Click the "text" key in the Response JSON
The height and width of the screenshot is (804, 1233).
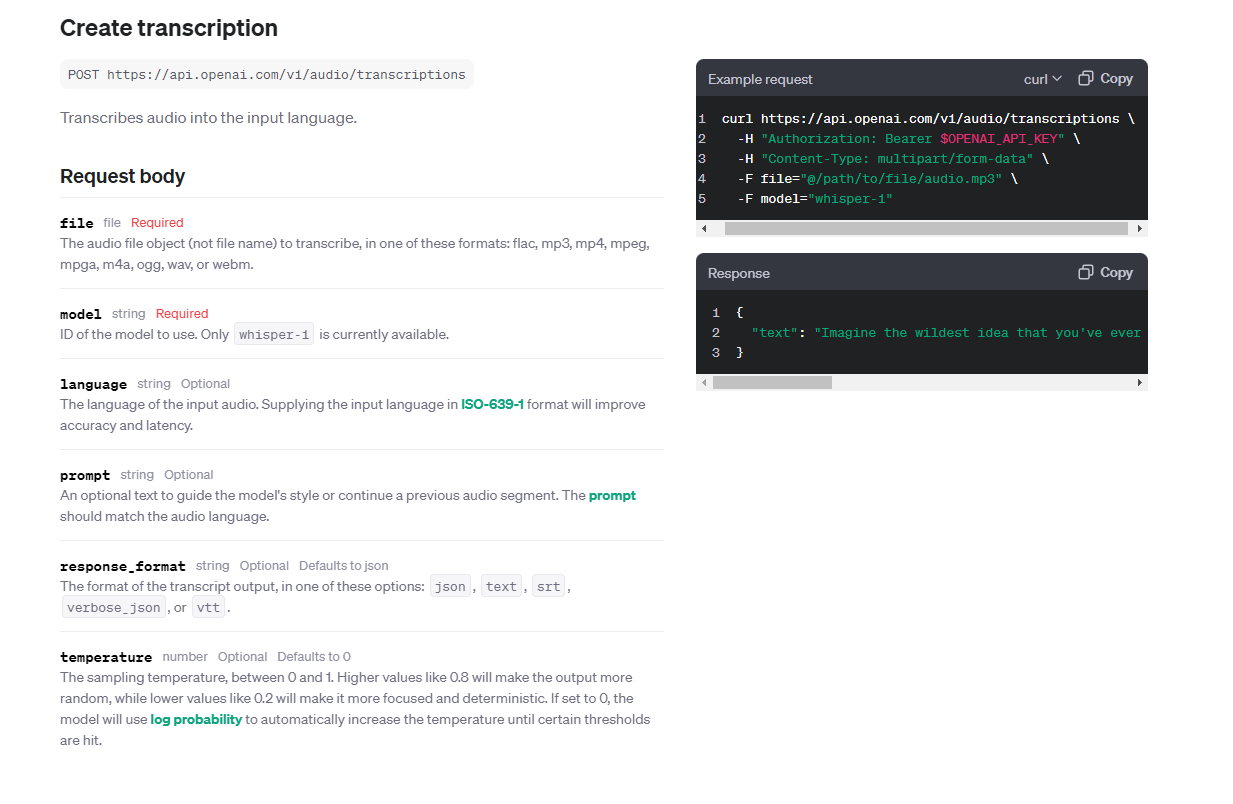pos(775,333)
